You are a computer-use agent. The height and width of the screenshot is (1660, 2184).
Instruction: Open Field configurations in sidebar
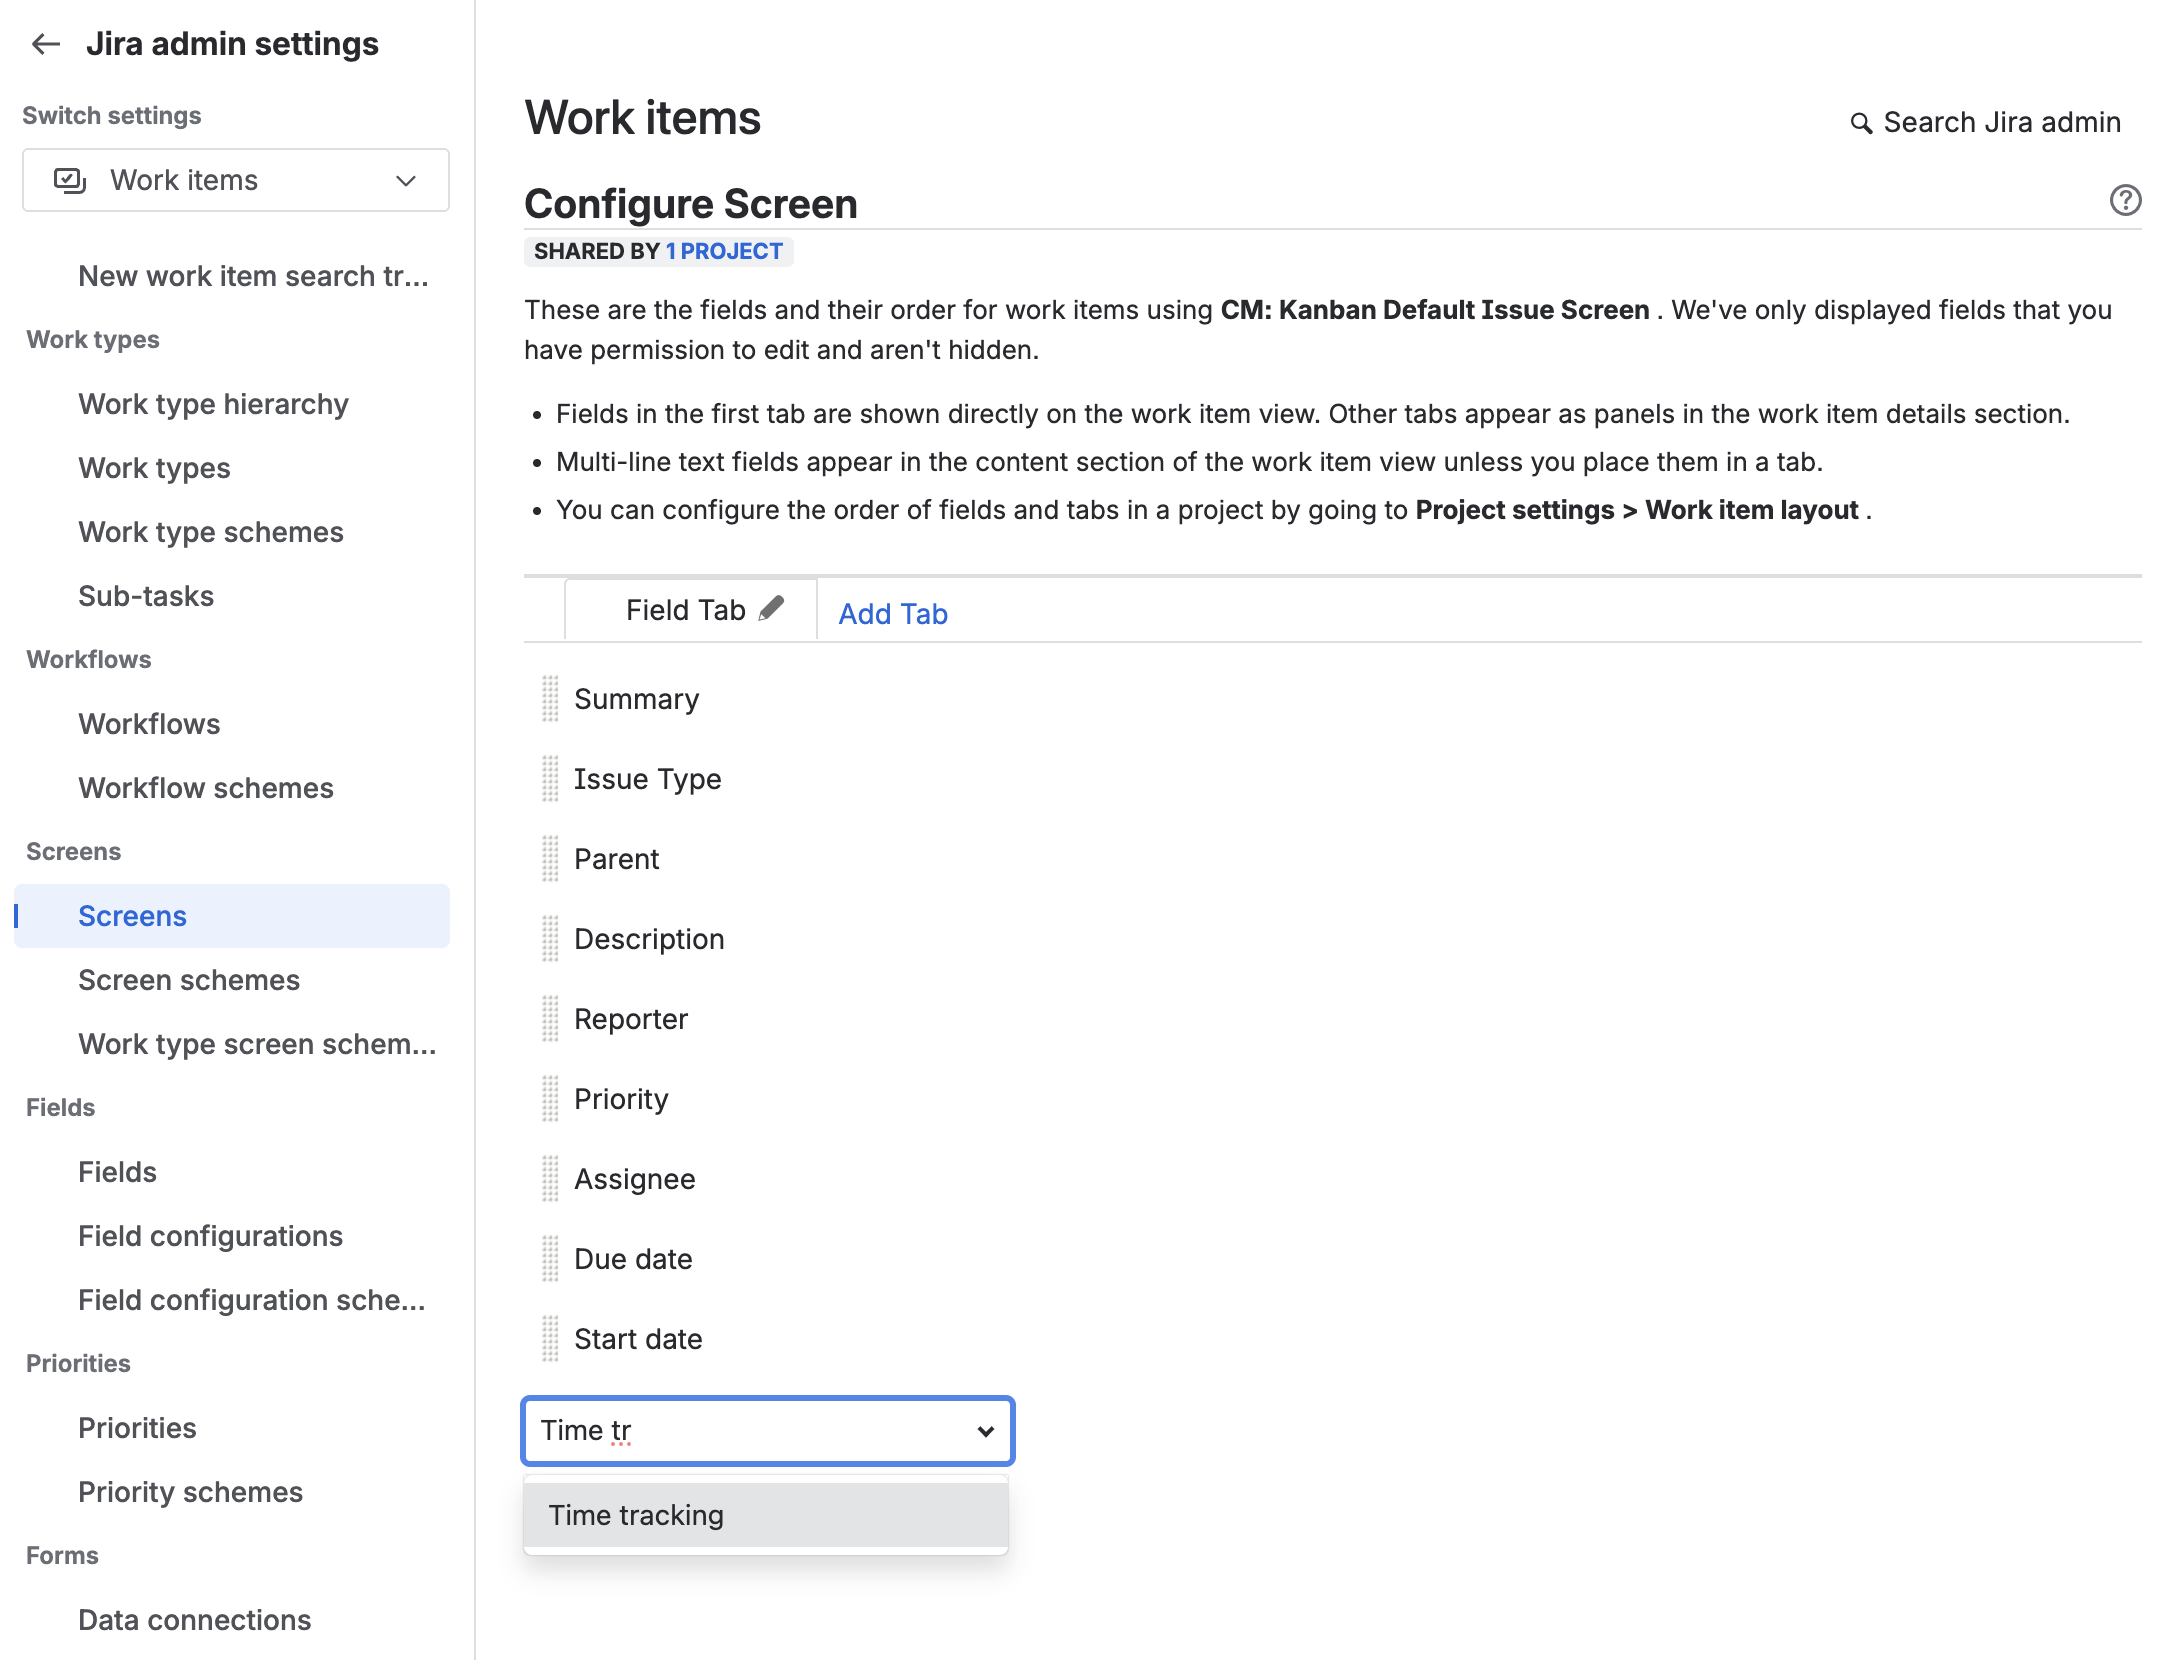click(210, 1236)
